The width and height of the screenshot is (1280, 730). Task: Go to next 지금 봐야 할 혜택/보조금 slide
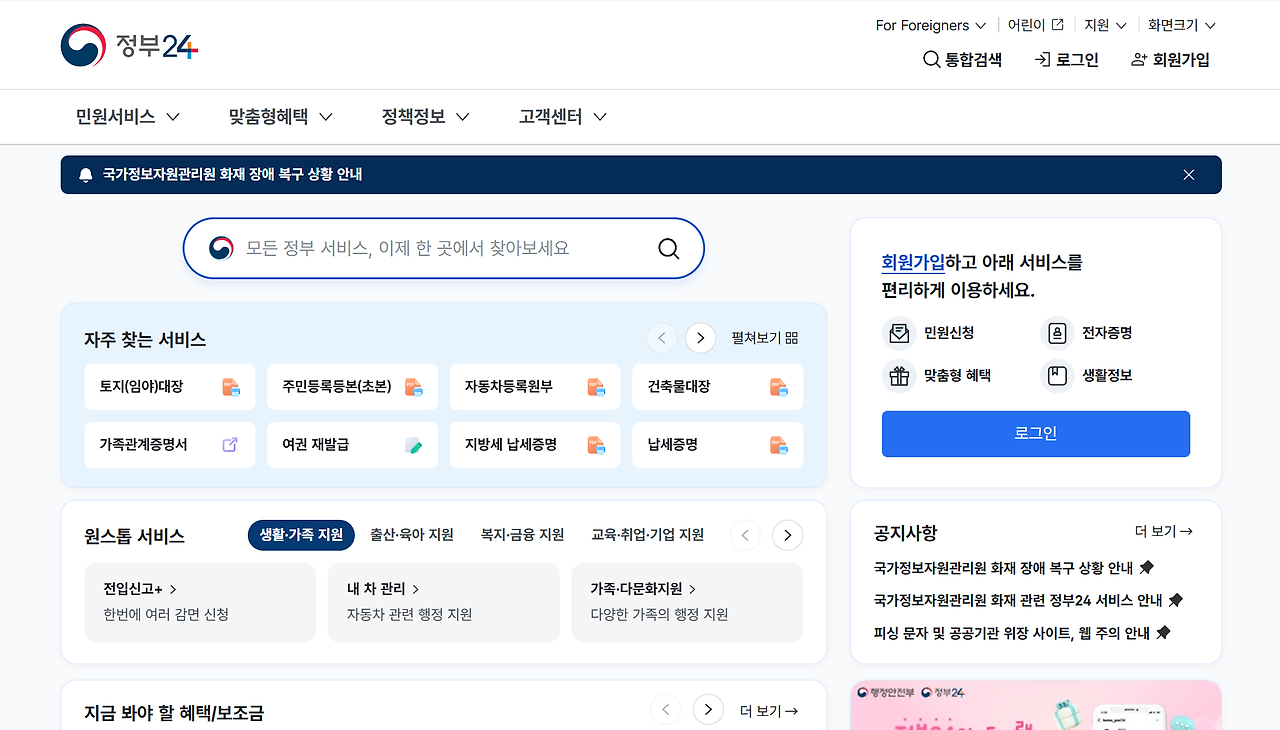pyautogui.click(x=708, y=710)
